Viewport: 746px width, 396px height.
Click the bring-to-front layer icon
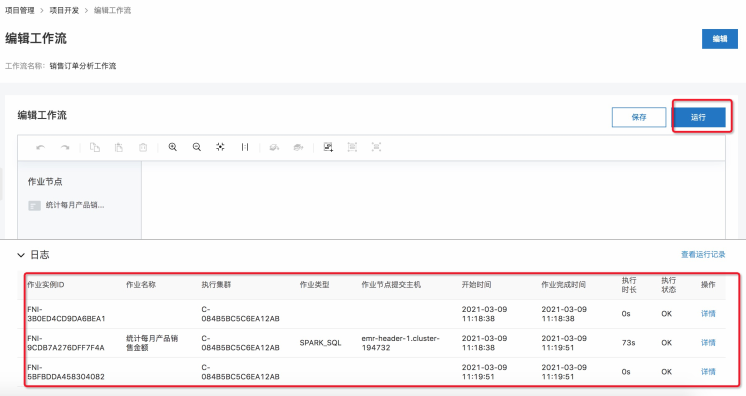(x=274, y=148)
